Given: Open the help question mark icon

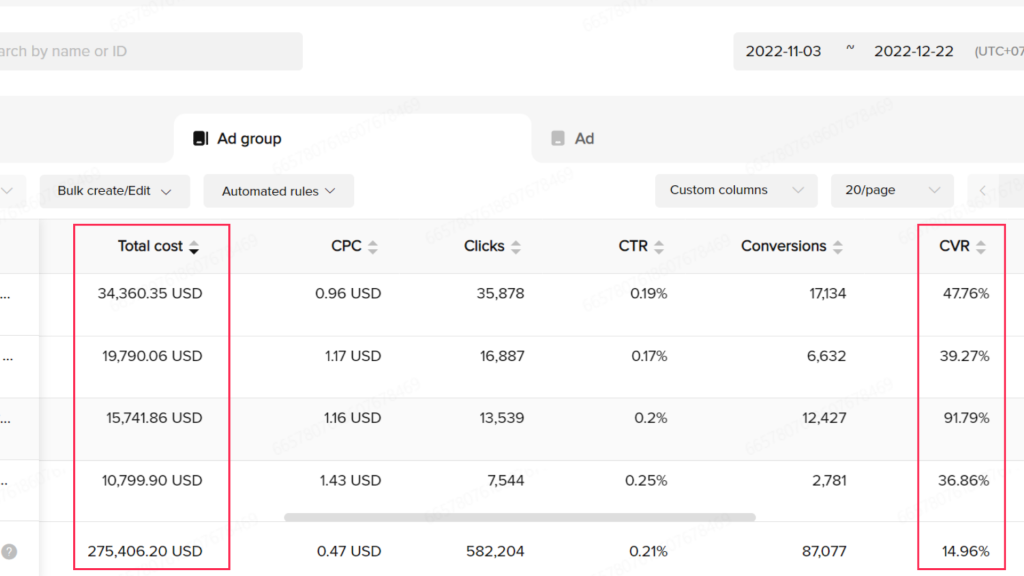Looking at the screenshot, I should click(9, 550).
